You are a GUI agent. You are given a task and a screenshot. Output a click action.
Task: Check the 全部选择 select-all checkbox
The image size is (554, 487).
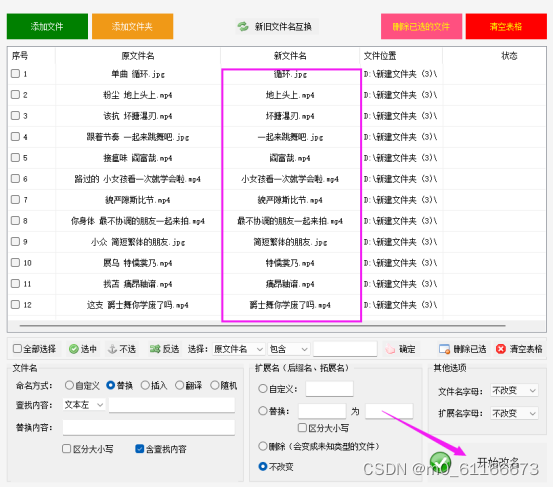(x=17, y=349)
